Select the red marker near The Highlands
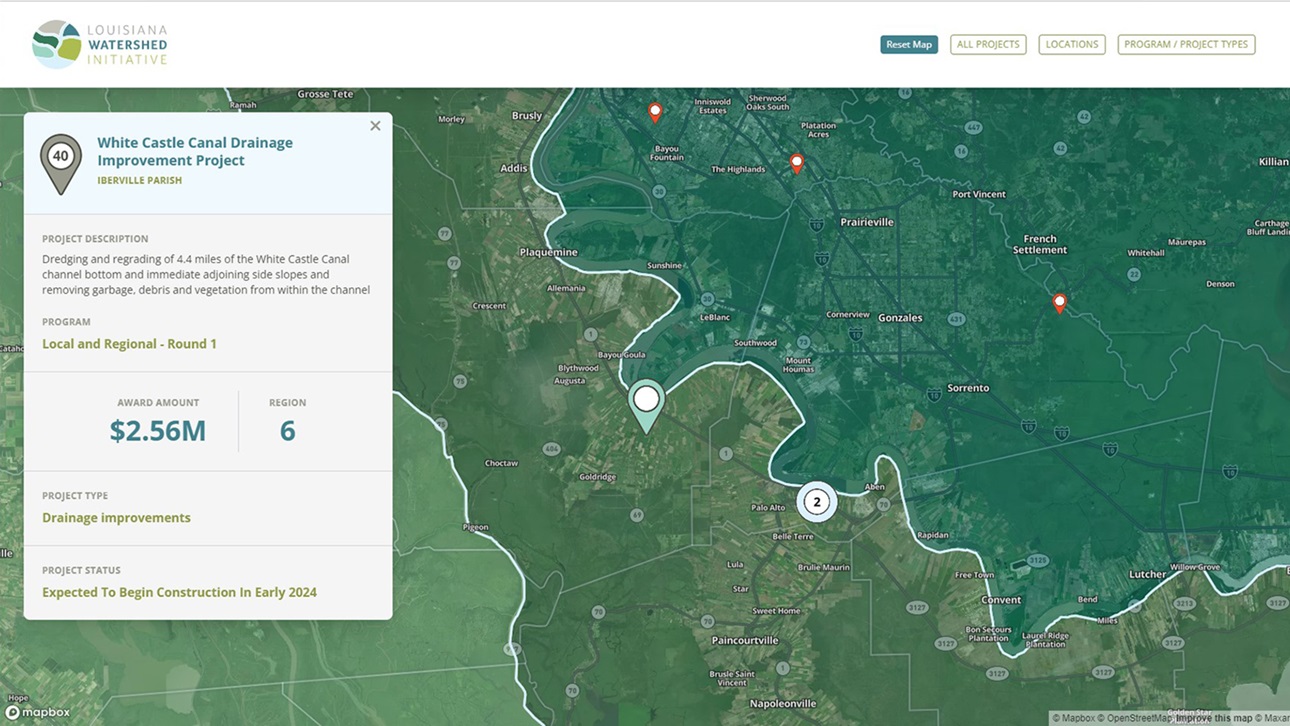This screenshot has width=1290, height=726. (797, 163)
